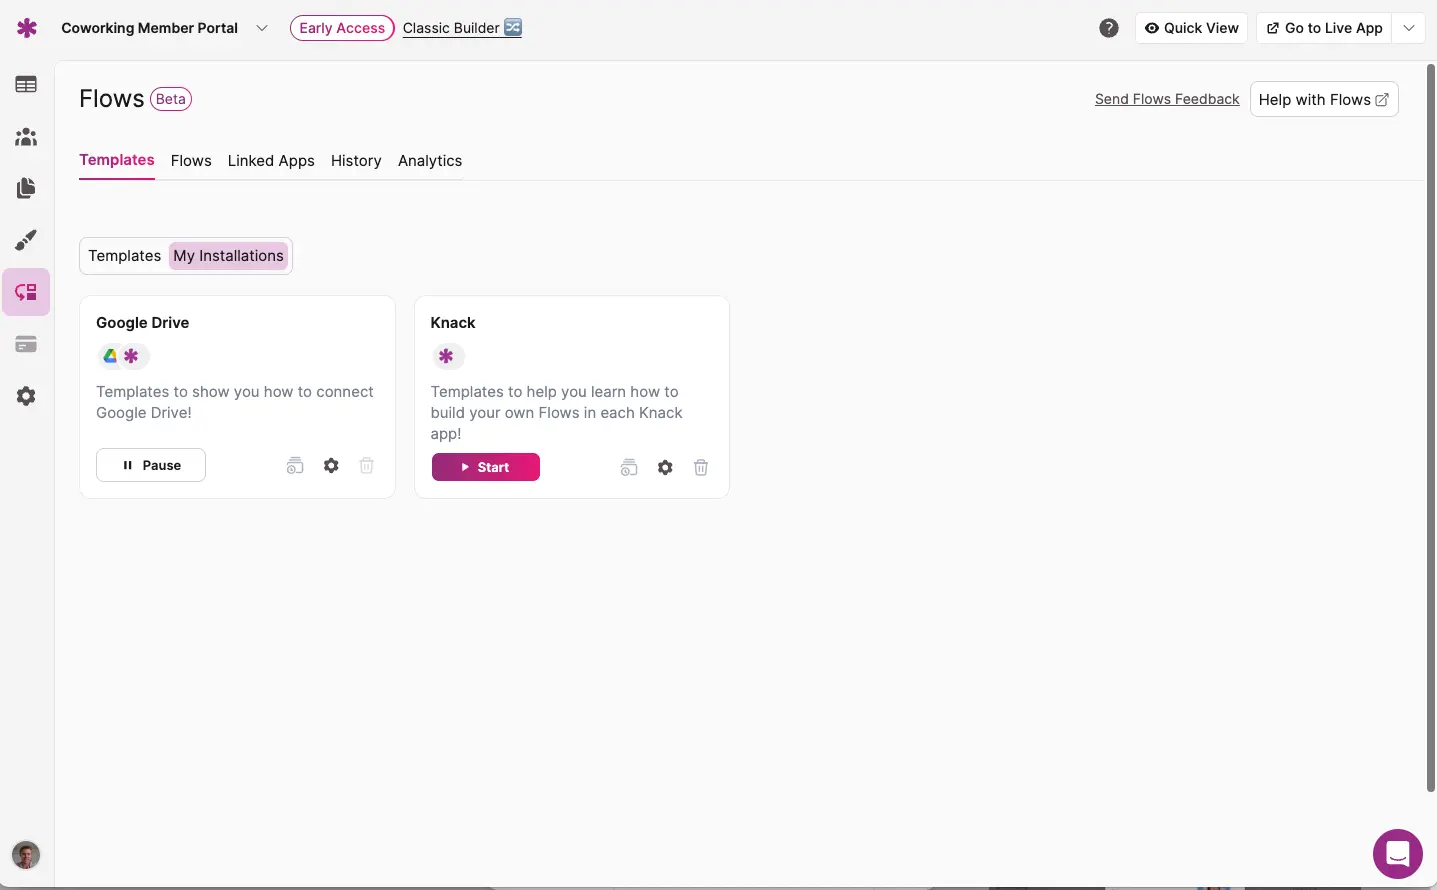The image size is (1437, 890).
Task: Switch to the Templates toggle option
Action: point(124,256)
